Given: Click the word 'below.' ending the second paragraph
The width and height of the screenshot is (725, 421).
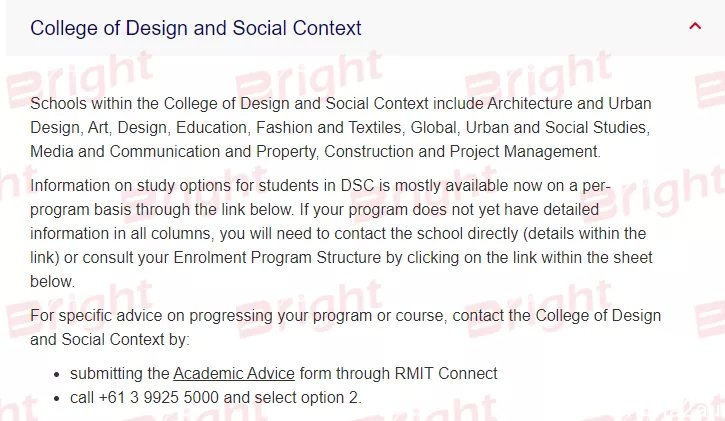Looking at the screenshot, I should click(52, 281).
